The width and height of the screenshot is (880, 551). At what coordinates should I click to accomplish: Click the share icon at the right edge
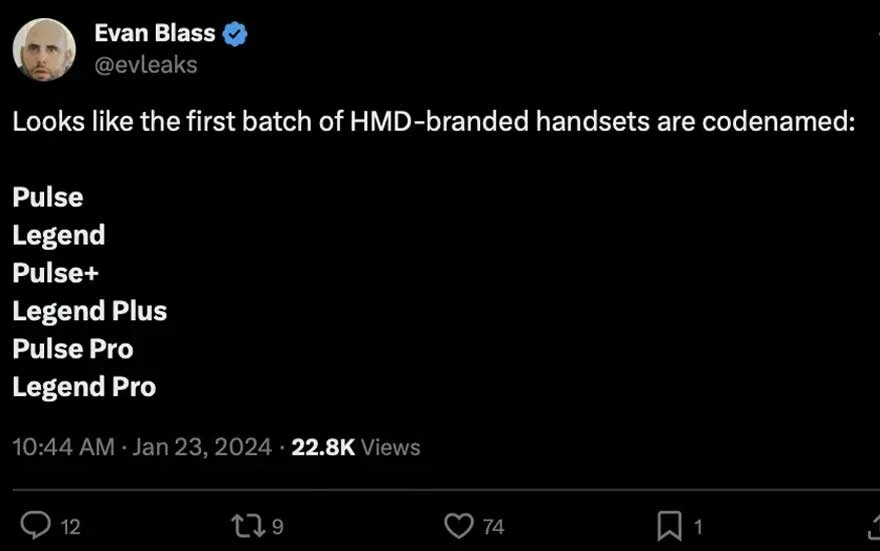[x=874, y=525]
